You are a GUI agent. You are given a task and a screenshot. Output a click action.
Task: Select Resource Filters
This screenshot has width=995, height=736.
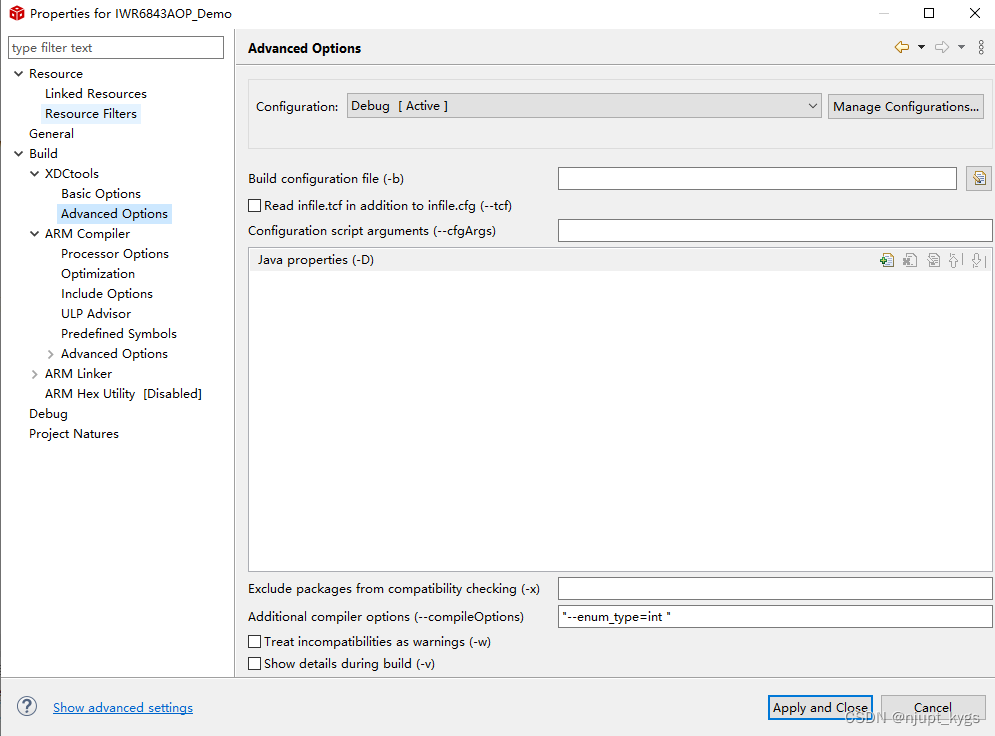[91, 114]
